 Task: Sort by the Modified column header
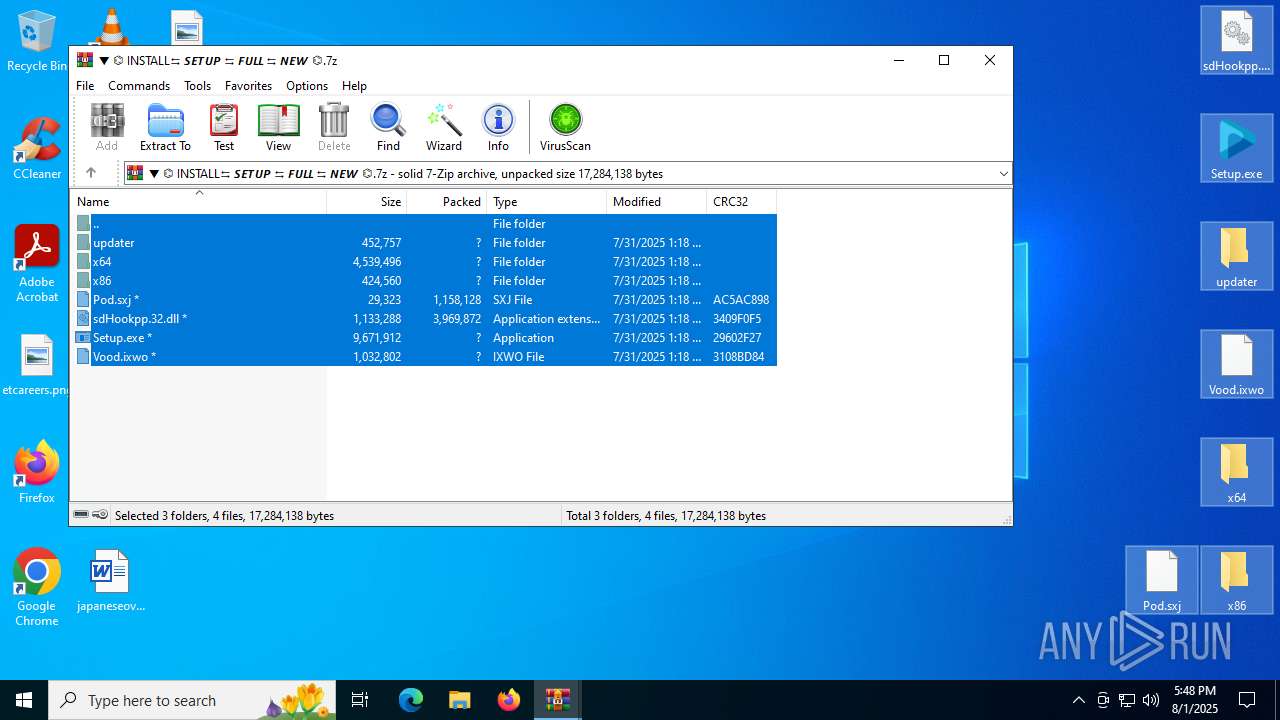click(657, 202)
